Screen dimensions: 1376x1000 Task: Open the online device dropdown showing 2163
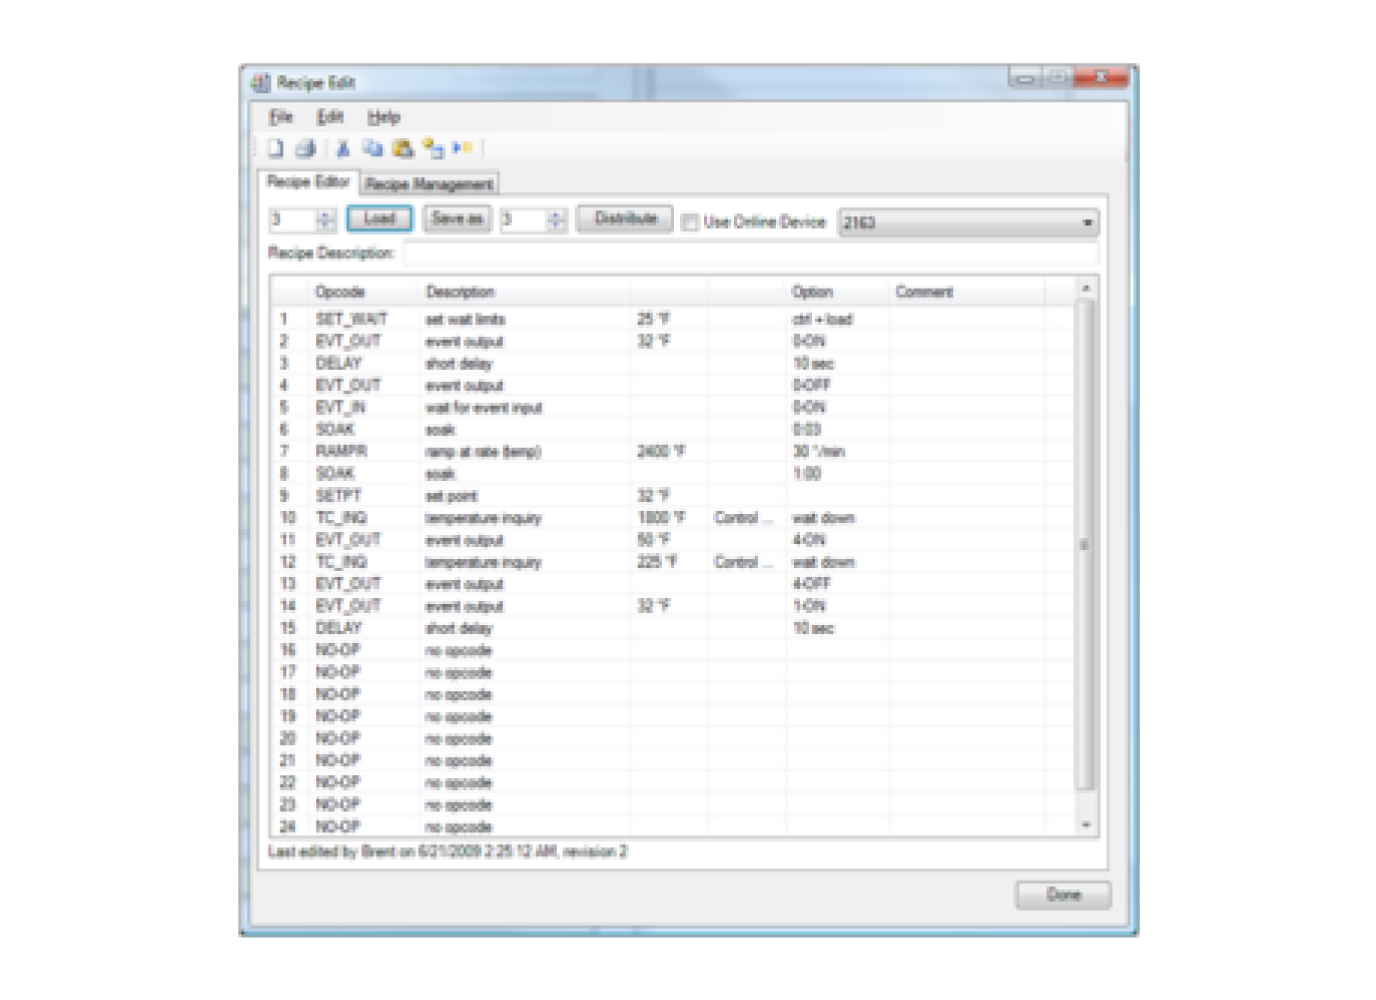(x=1090, y=222)
